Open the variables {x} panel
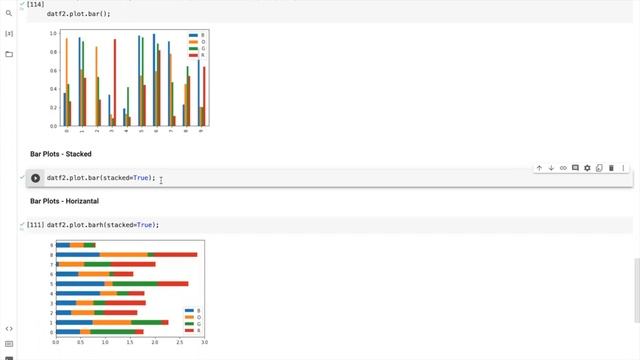 point(9,33)
